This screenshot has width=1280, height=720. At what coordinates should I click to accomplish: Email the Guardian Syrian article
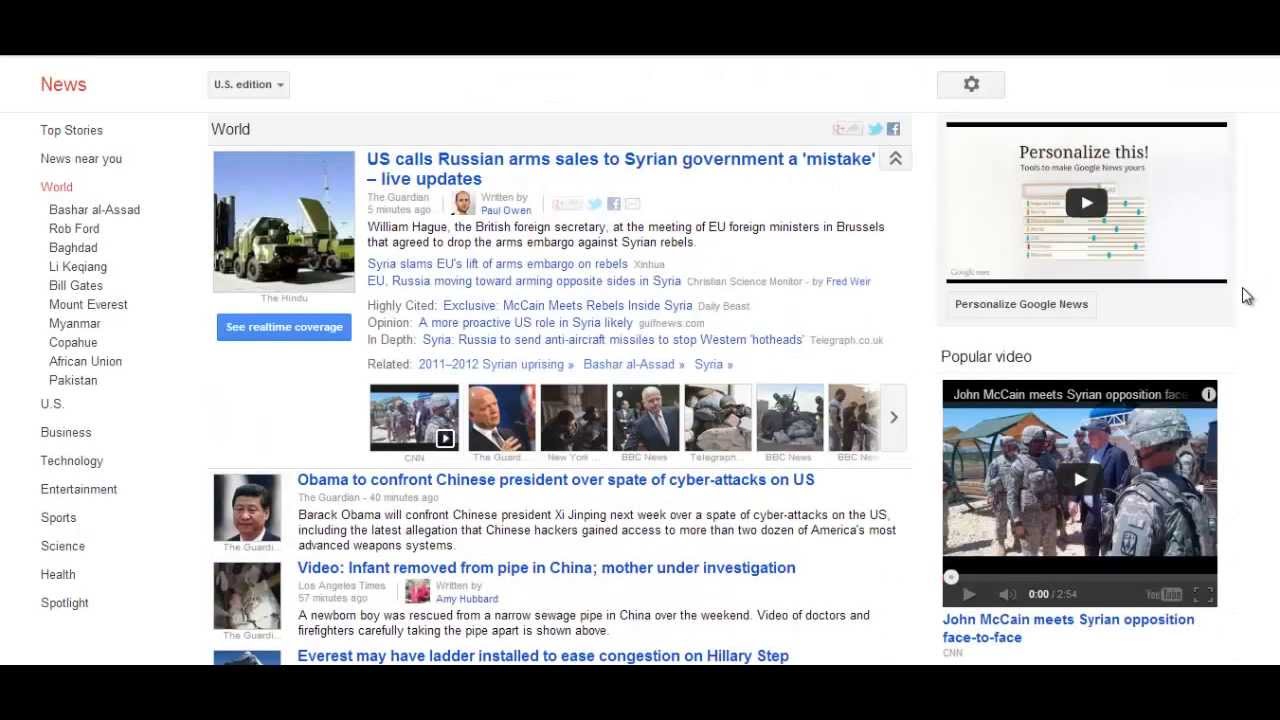(x=632, y=204)
